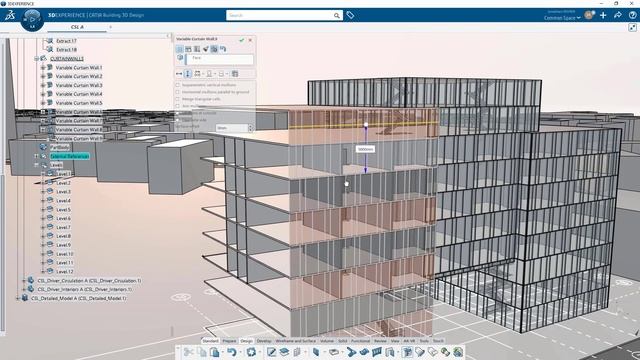Click the plus Add icon in header

603,15
